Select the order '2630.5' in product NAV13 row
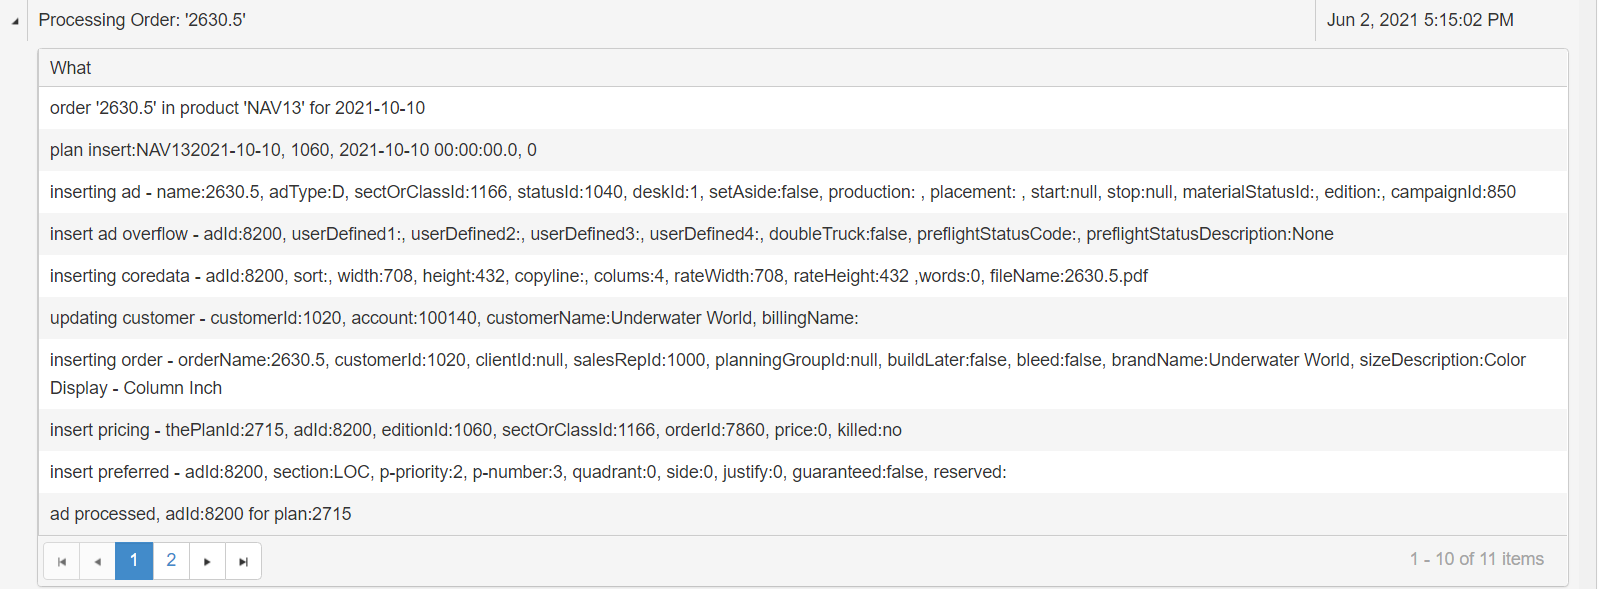Viewport: 1606px width, 589px height. pos(237,108)
